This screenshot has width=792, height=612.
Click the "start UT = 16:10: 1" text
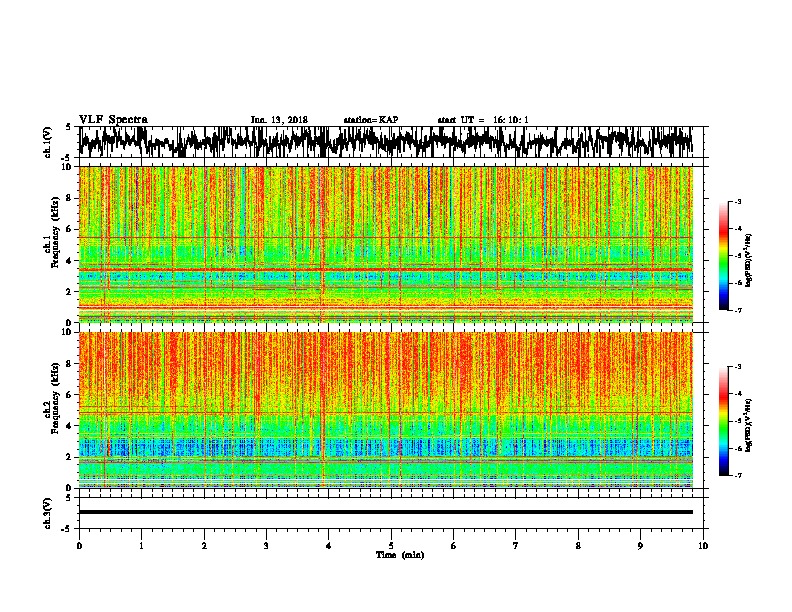(483, 120)
